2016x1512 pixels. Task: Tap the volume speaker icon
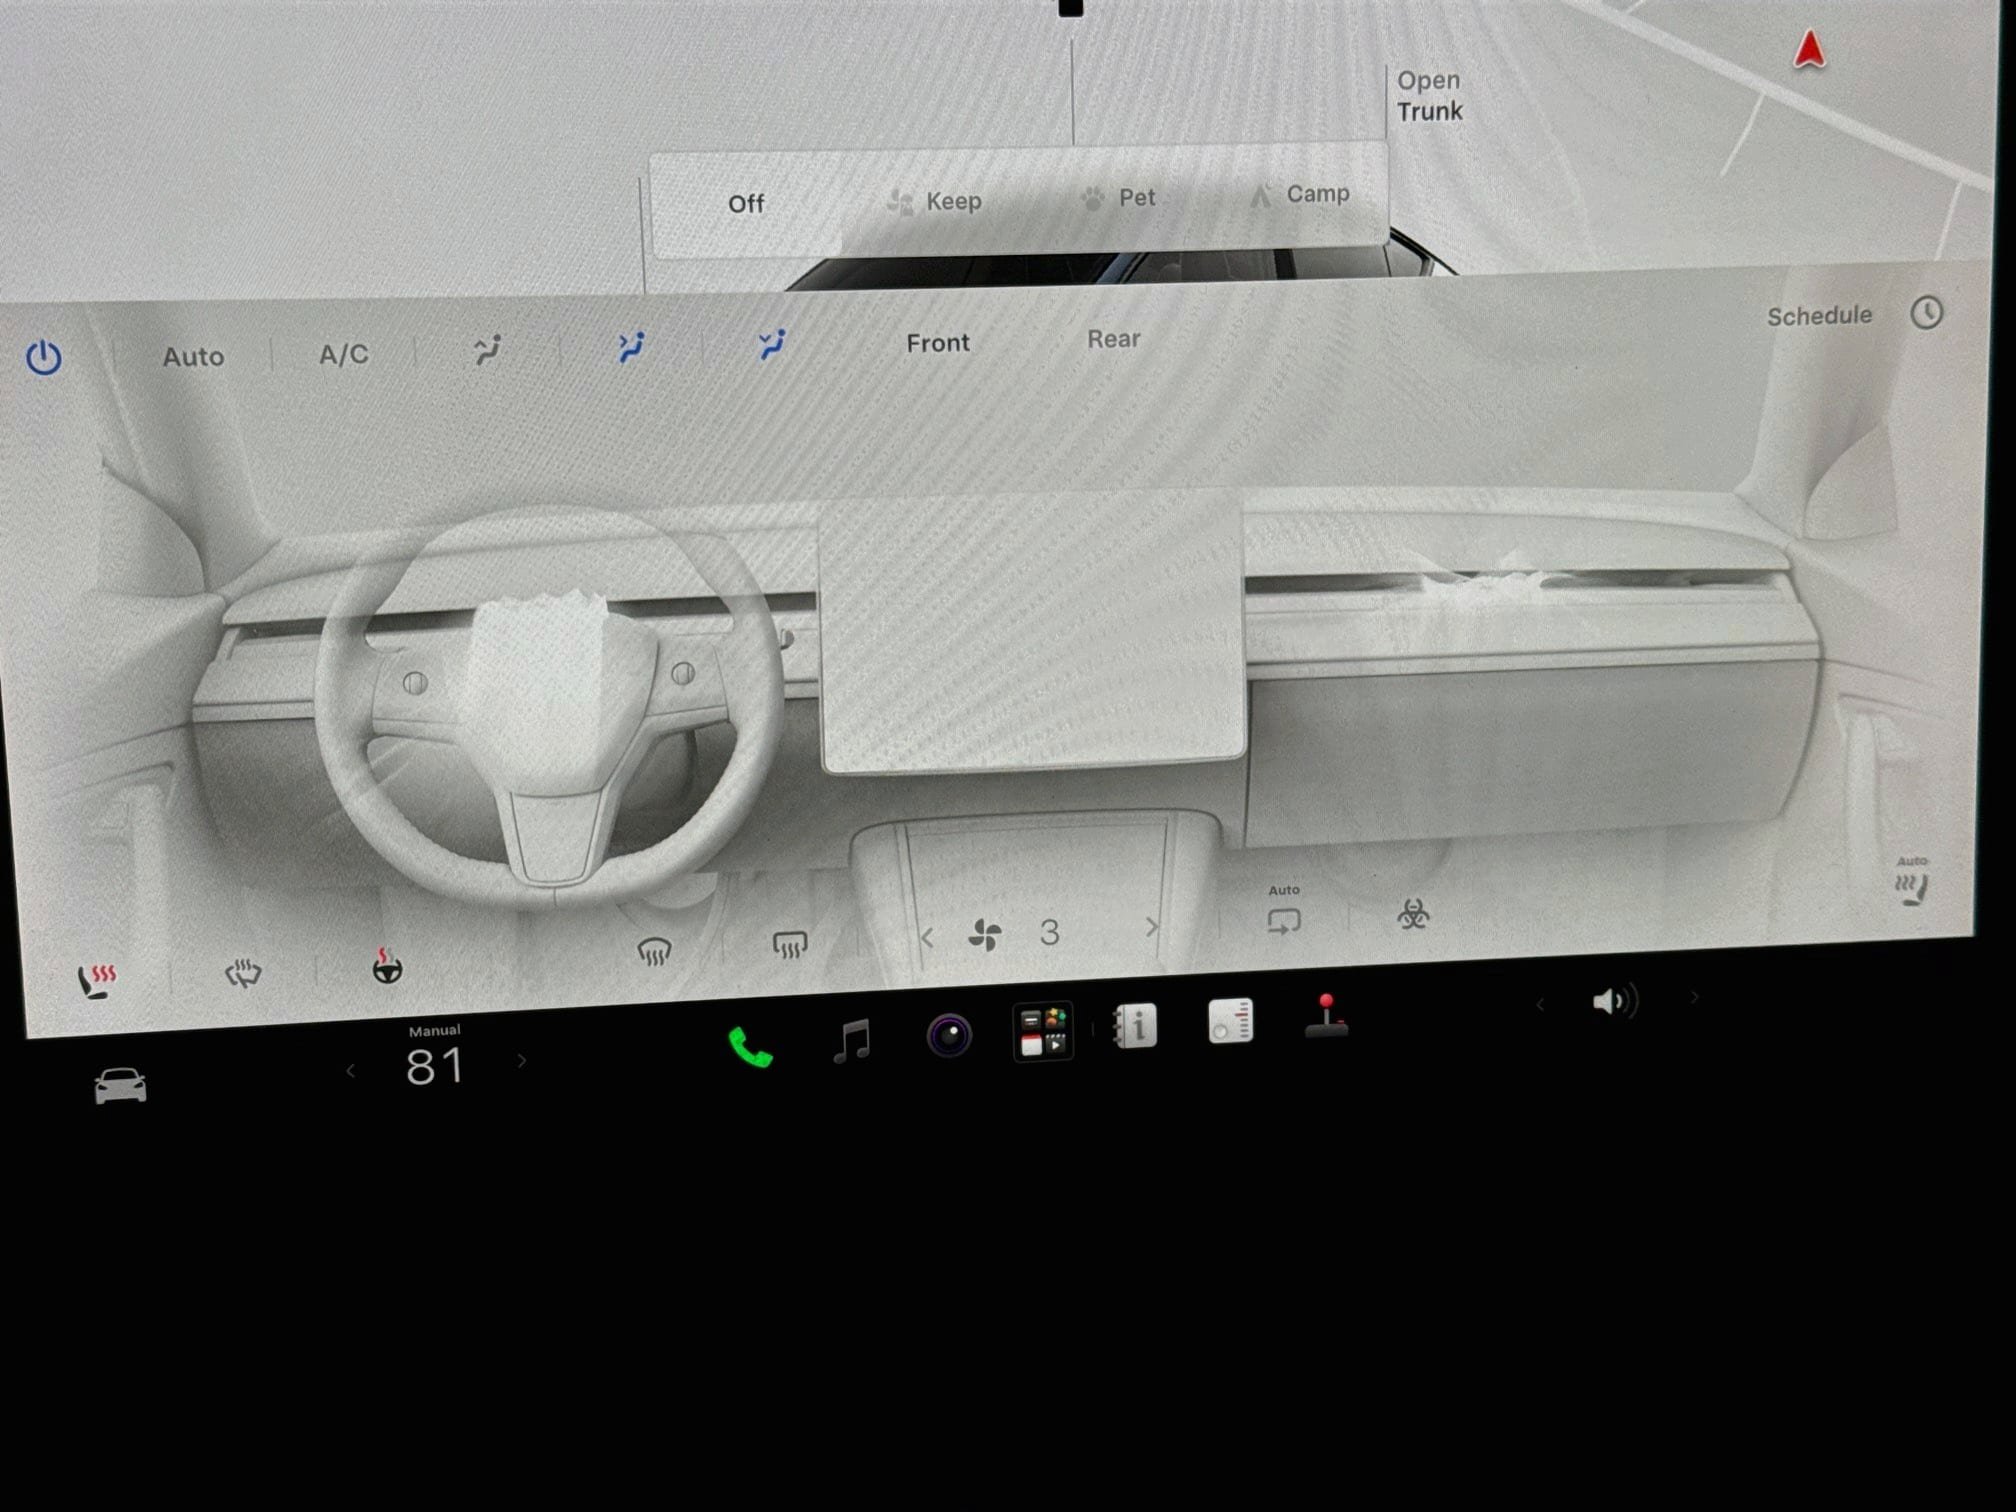click(1614, 1001)
